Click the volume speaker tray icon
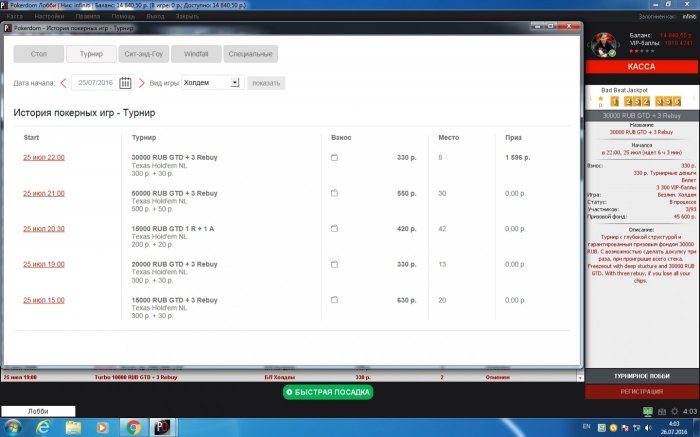Viewport: 700px width, 437px height. point(647,428)
